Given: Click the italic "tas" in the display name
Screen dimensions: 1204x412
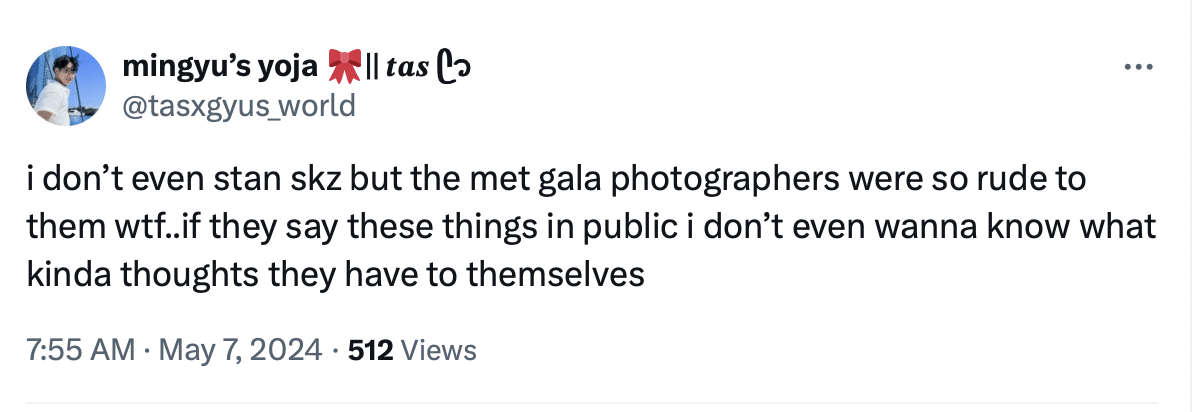Looking at the screenshot, I should [x=407, y=69].
